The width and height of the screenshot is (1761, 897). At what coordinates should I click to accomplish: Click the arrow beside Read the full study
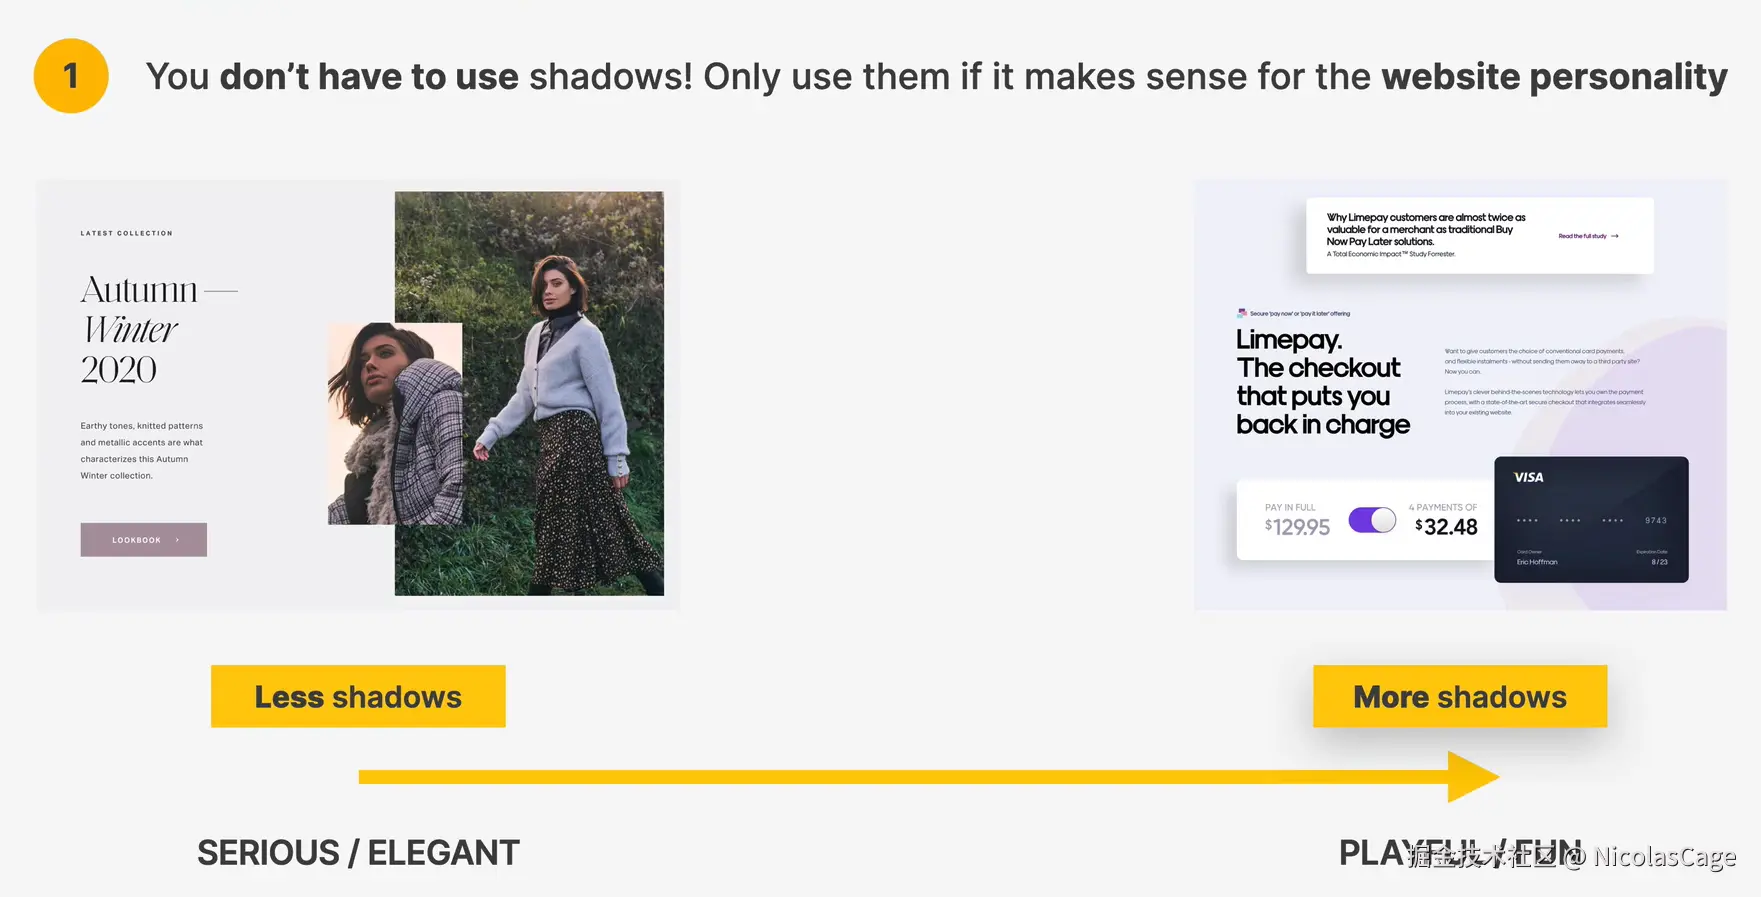[1615, 236]
